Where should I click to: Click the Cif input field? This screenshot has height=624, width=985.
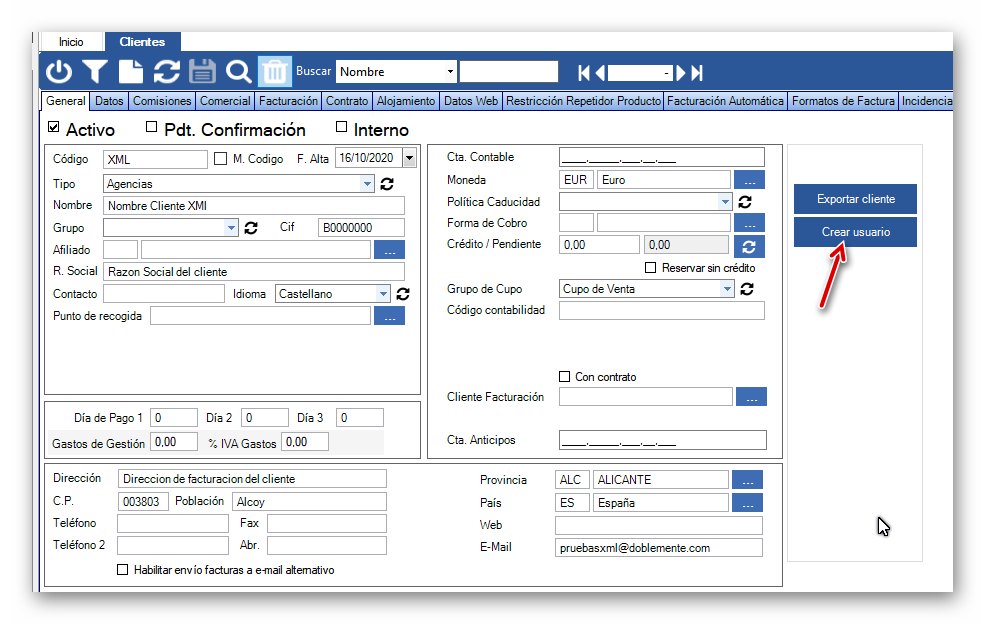coord(361,227)
